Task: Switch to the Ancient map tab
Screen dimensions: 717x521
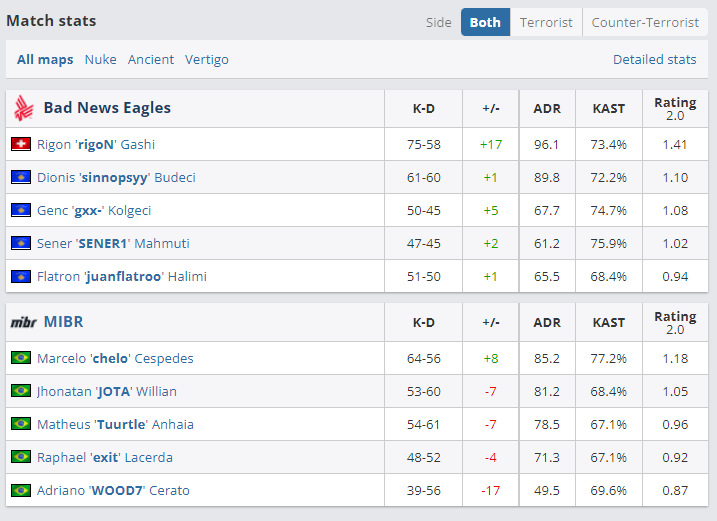Action: 151,59
